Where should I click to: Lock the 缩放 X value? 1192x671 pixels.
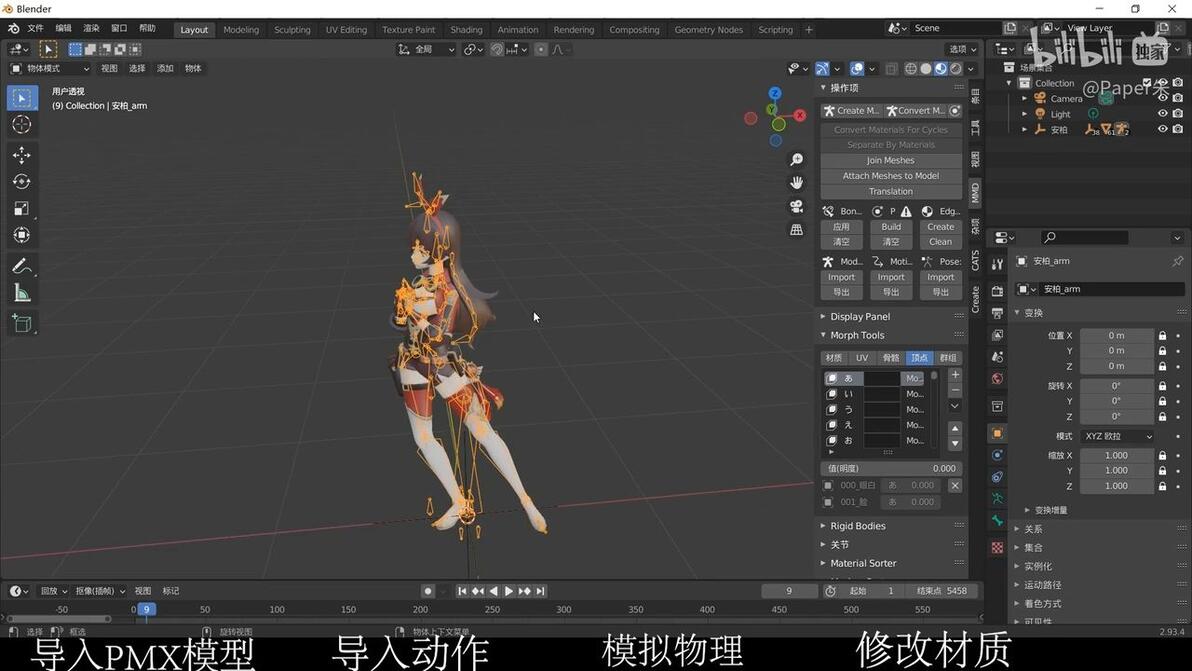tap(1162, 455)
